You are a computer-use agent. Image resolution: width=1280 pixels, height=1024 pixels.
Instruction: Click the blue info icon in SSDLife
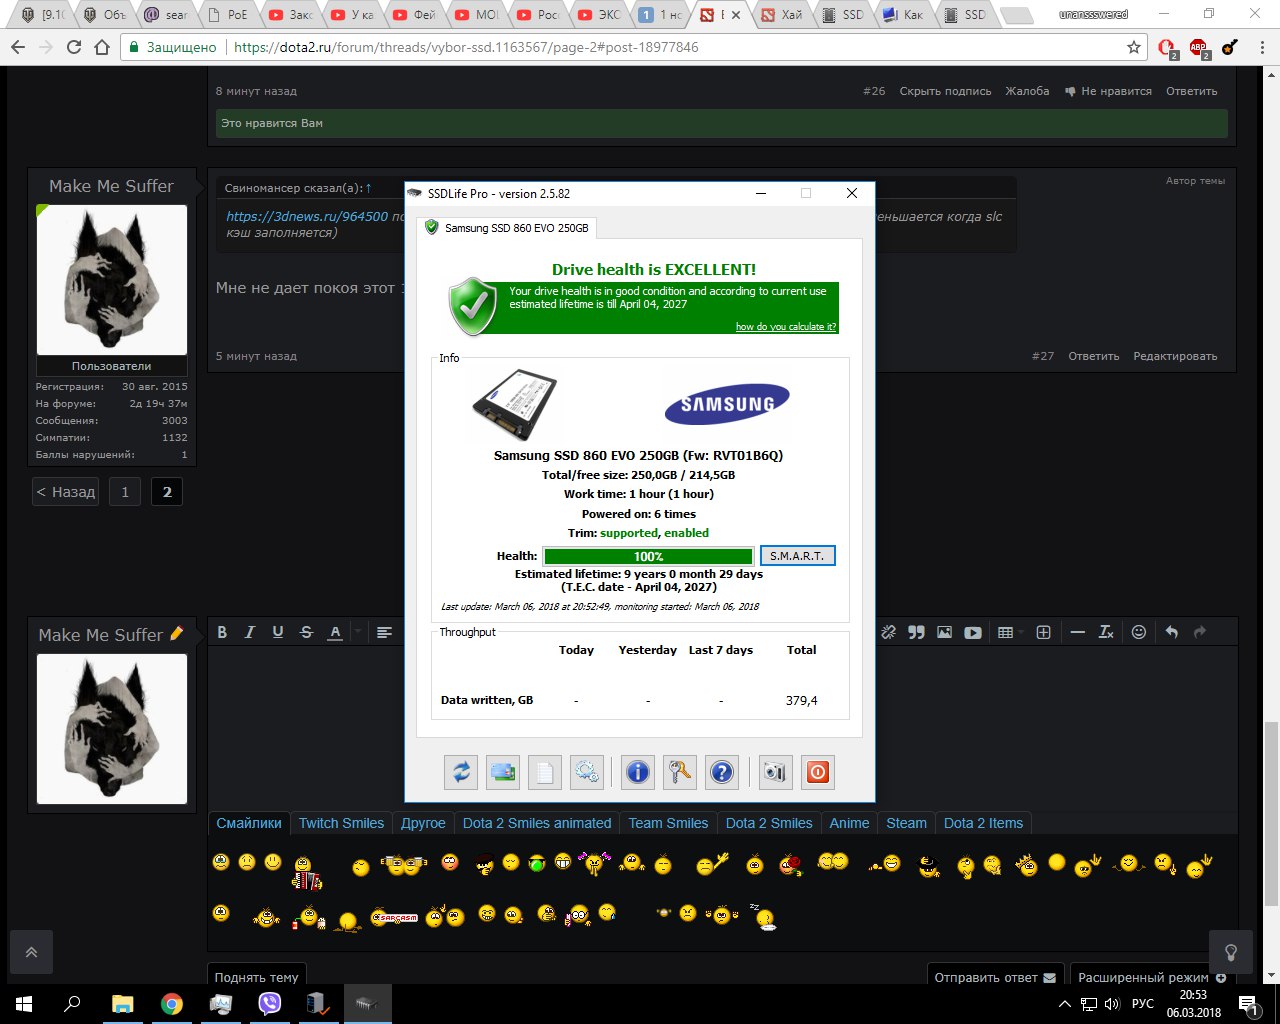pyautogui.click(x=637, y=772)
